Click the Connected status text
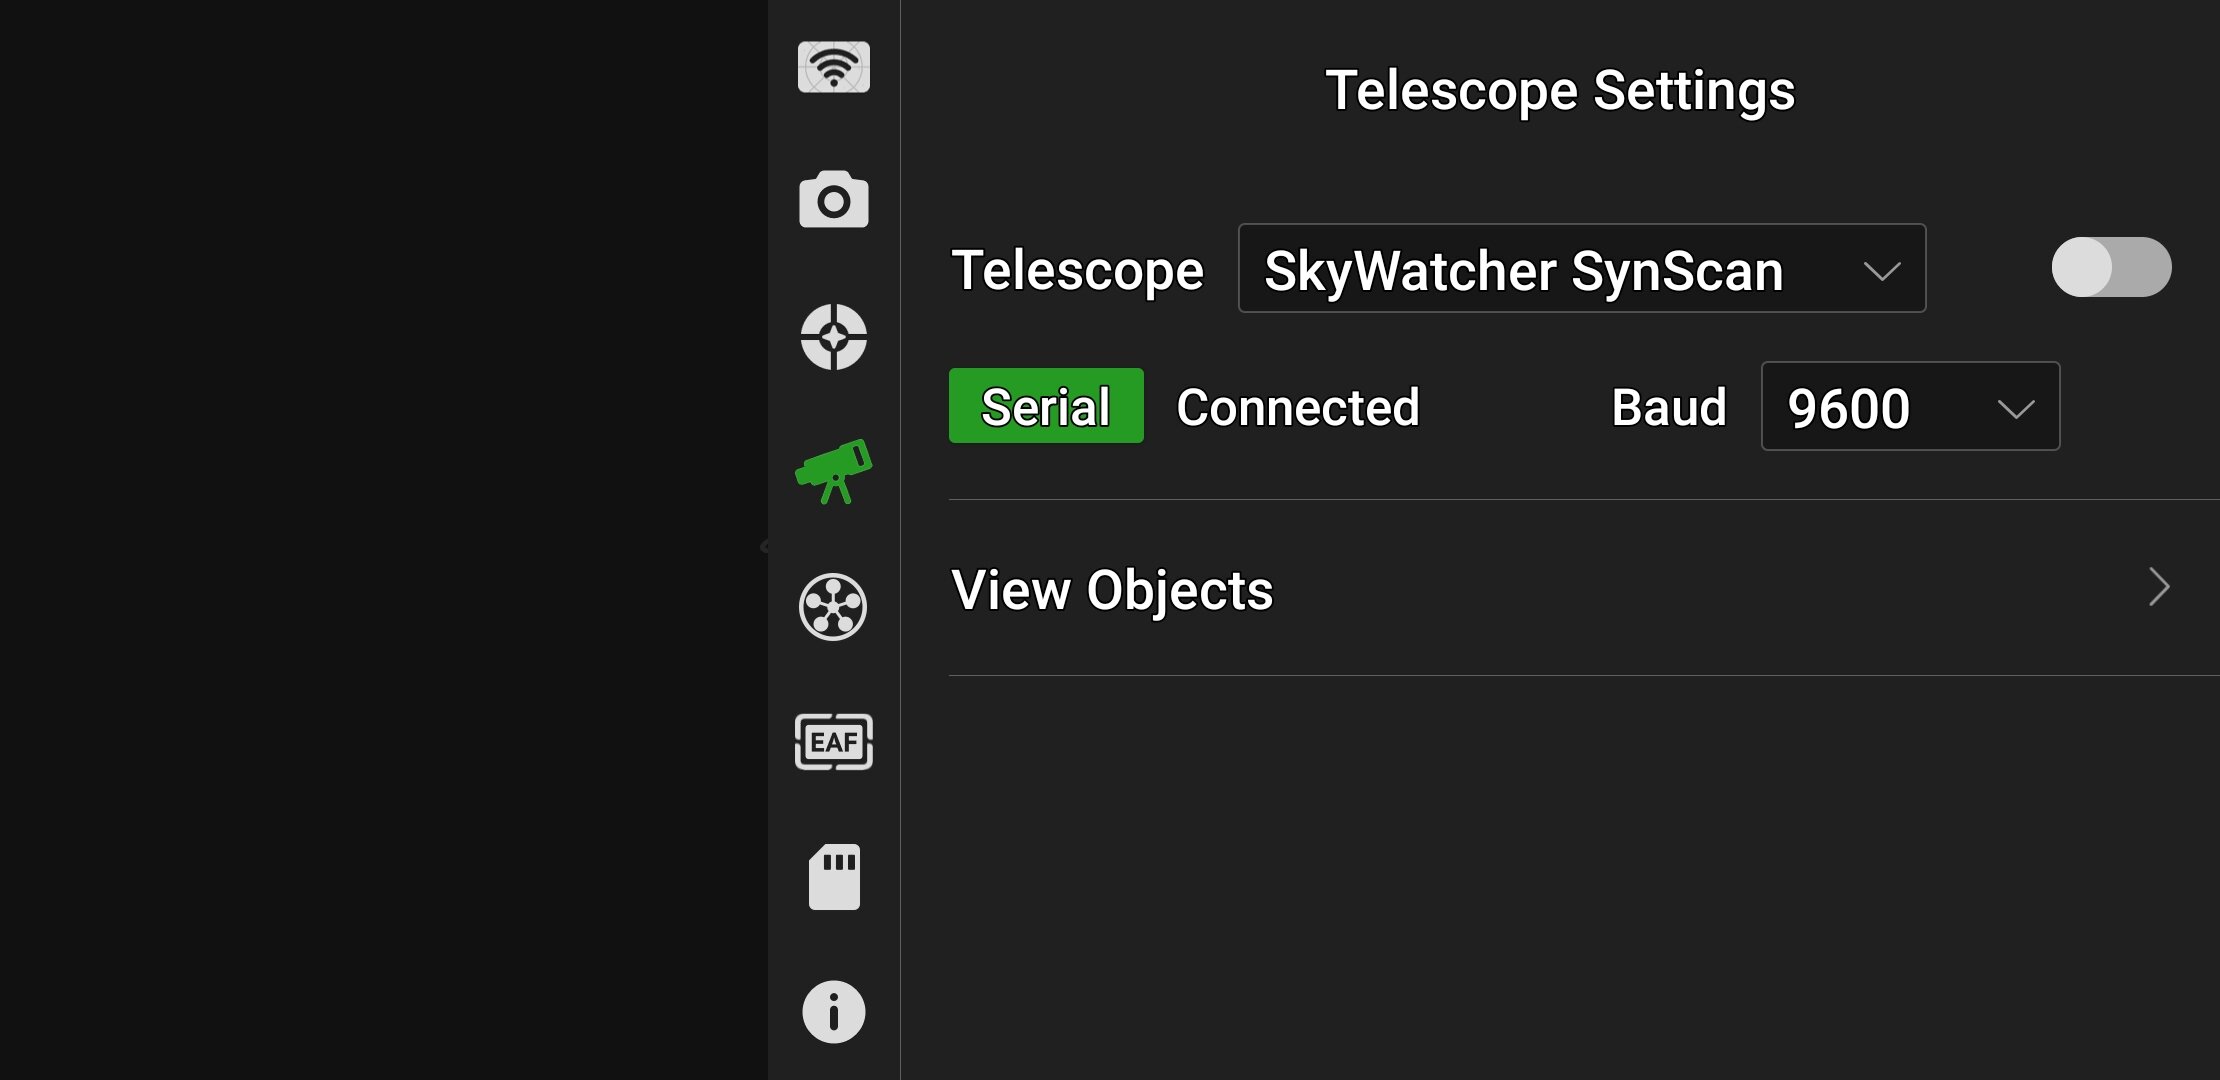Viewport: 2220px width, 1080px height. pyautogui.click(x=1297, y=407)
